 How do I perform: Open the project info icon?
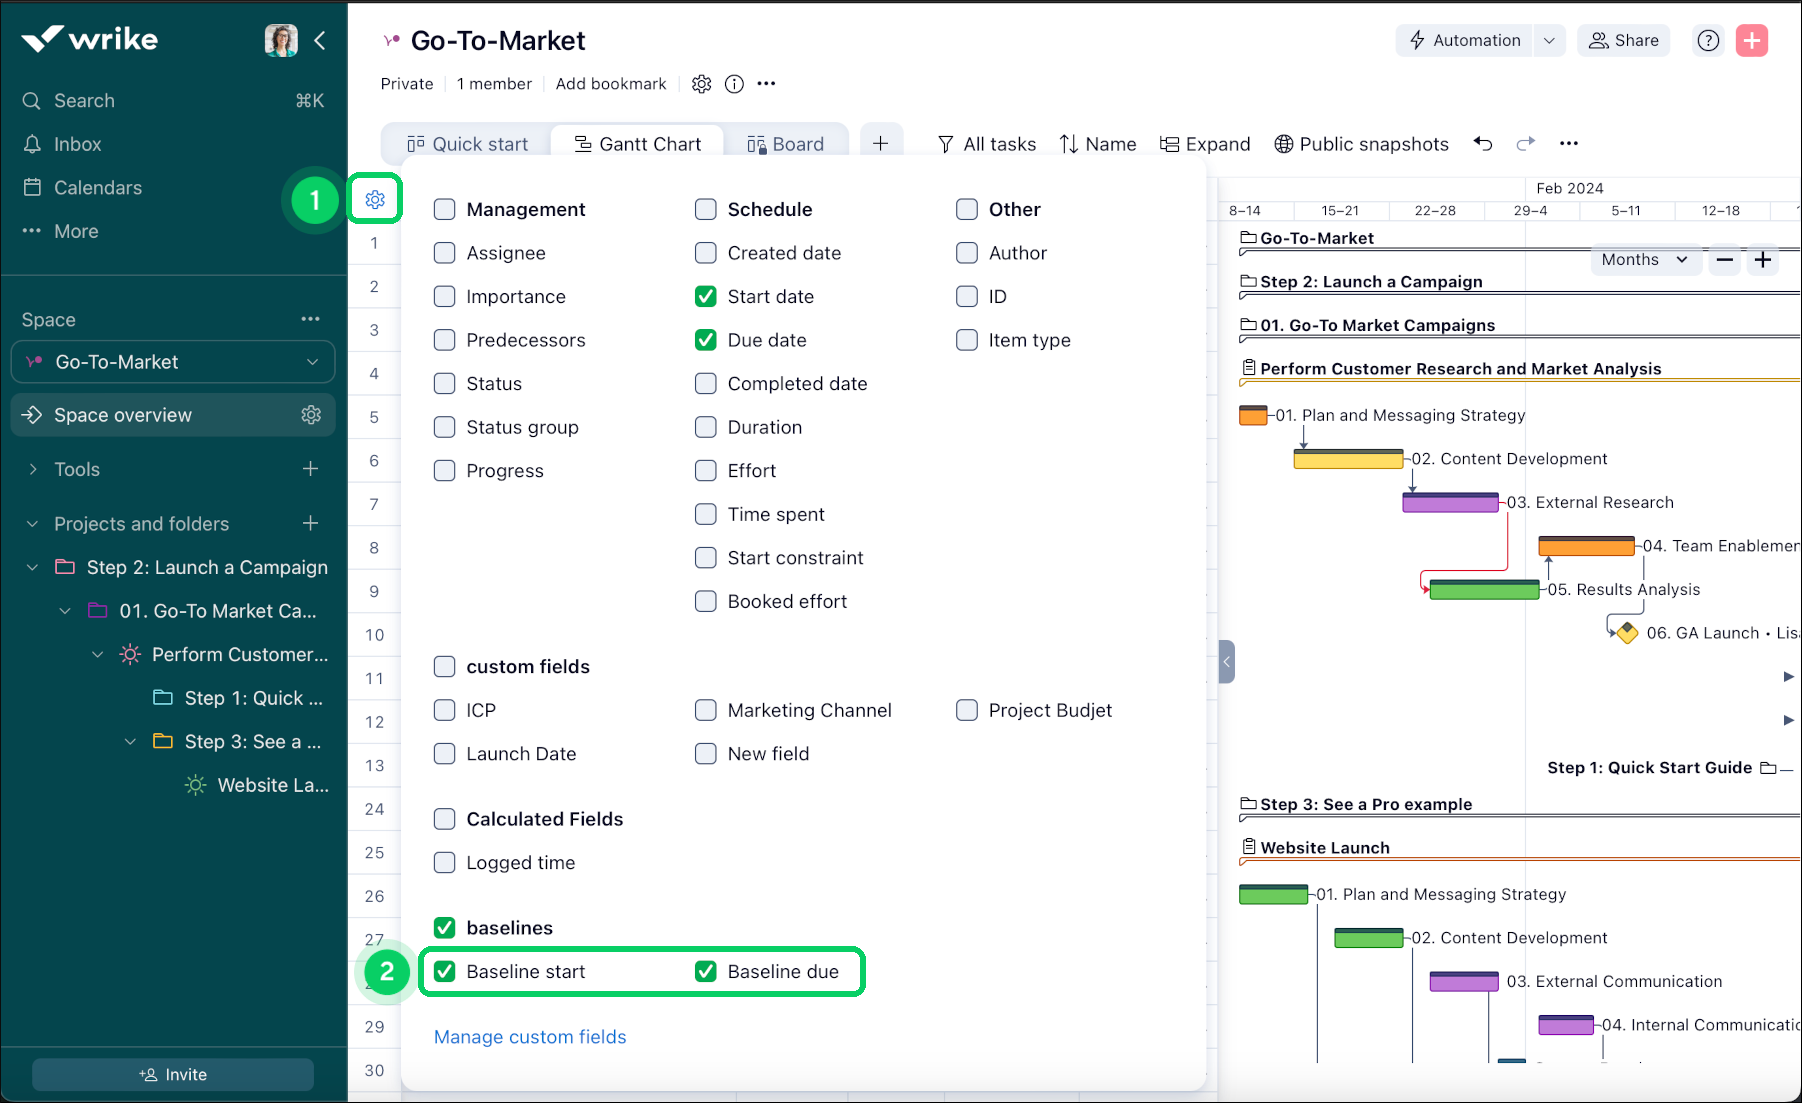(x=734, y=84)
